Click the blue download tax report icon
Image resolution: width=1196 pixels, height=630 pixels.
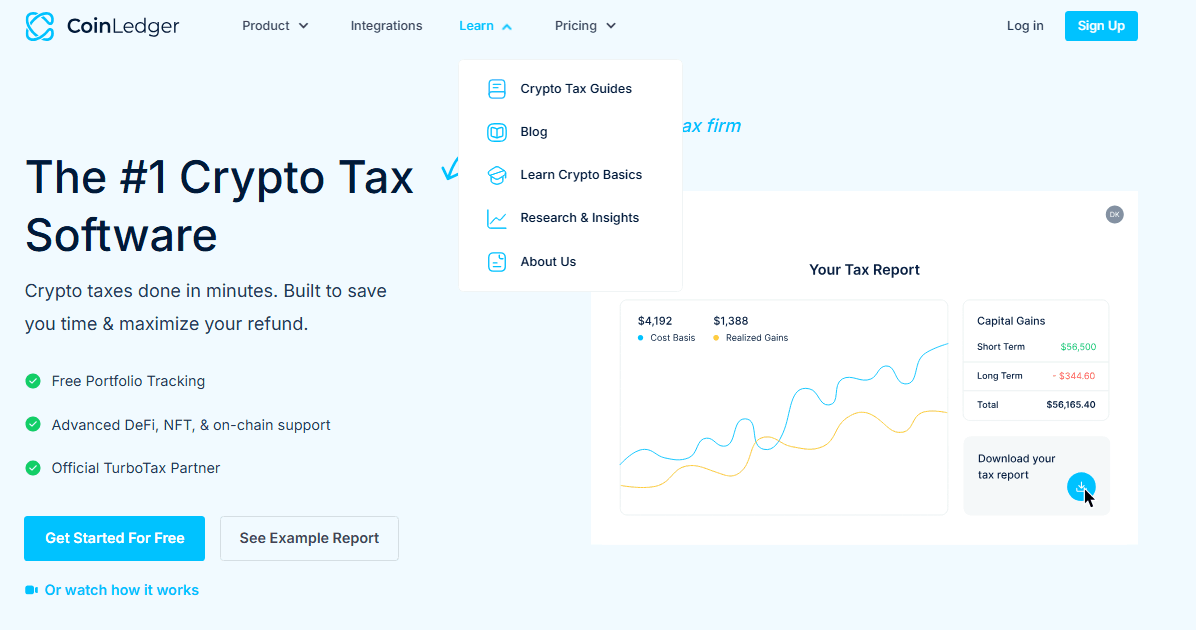click(x=1081, y=487)
